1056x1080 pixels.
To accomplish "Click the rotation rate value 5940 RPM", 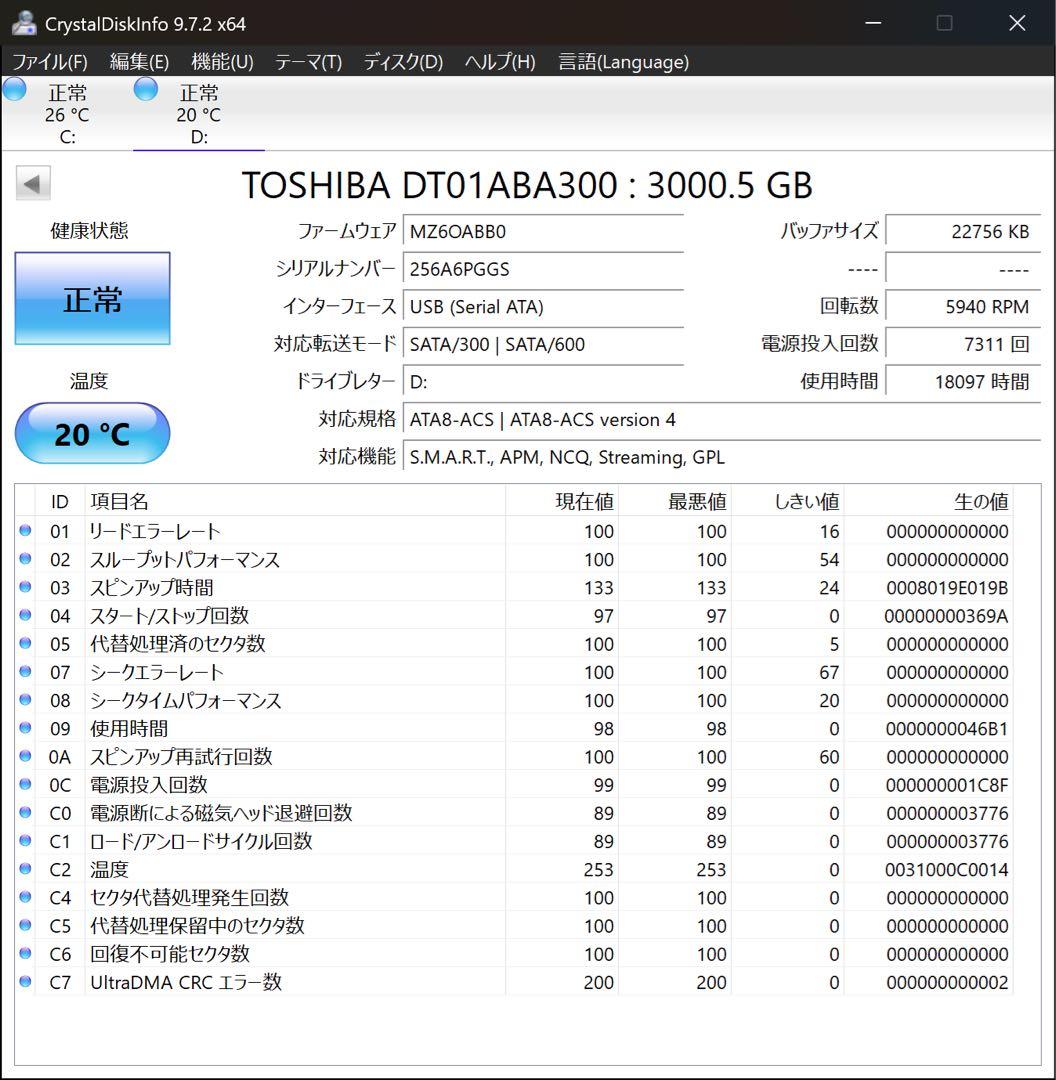I will [962, 307].
